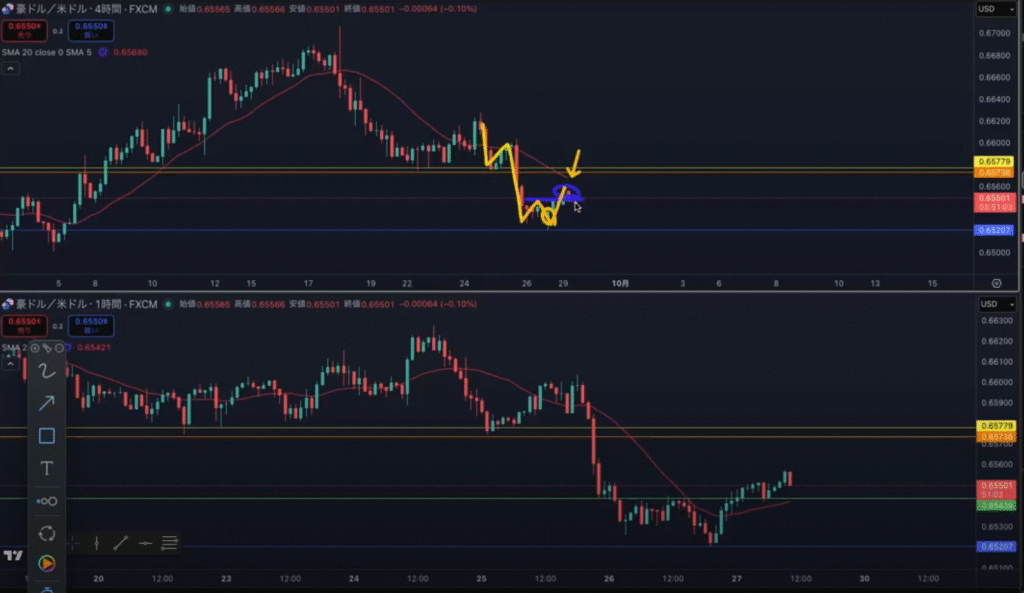Select the rectangle shape tool
The height and width of the screenshot is (593, 1024).
46,436
